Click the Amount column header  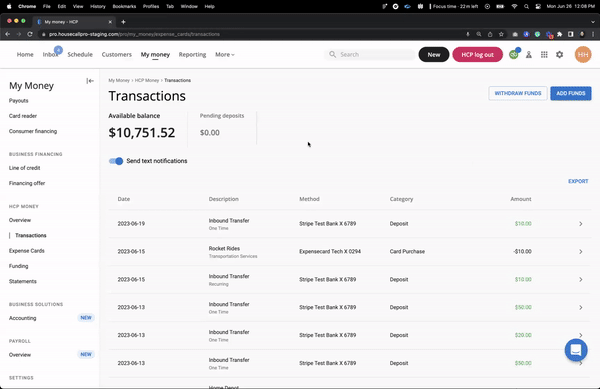(x=521, y=199)
